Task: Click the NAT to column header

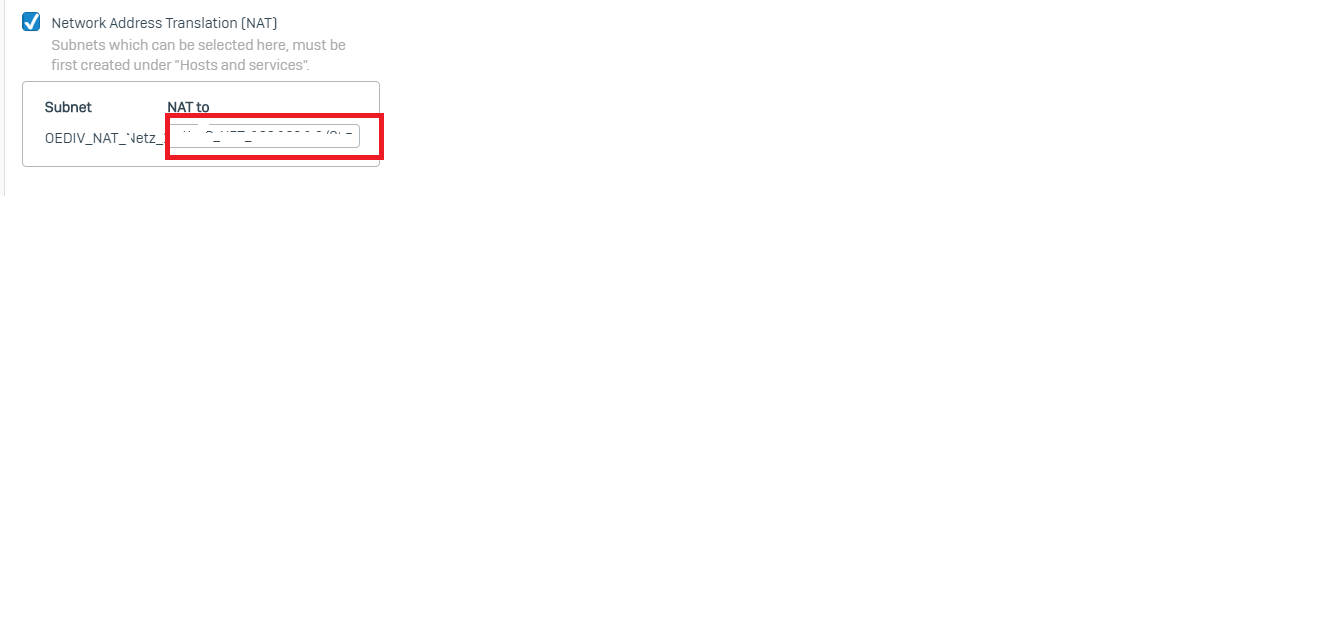Action: [x=188, y=107]
